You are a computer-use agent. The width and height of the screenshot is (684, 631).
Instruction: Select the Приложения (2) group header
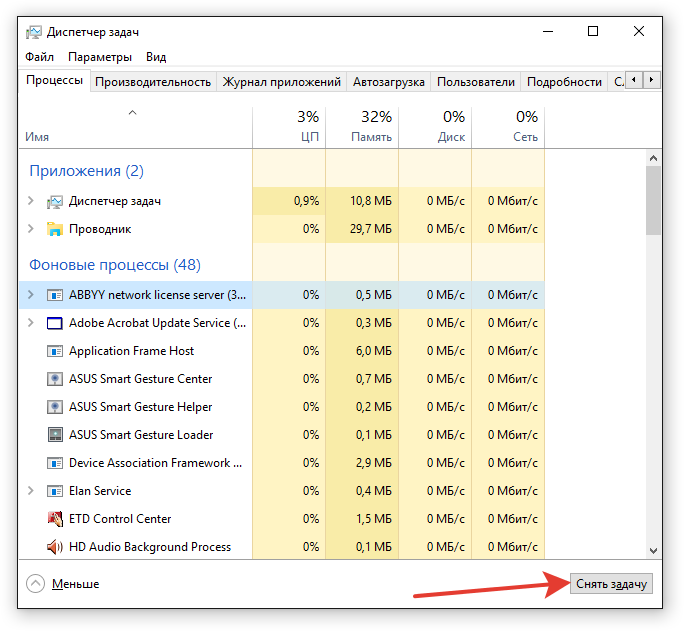click(86, 171)
